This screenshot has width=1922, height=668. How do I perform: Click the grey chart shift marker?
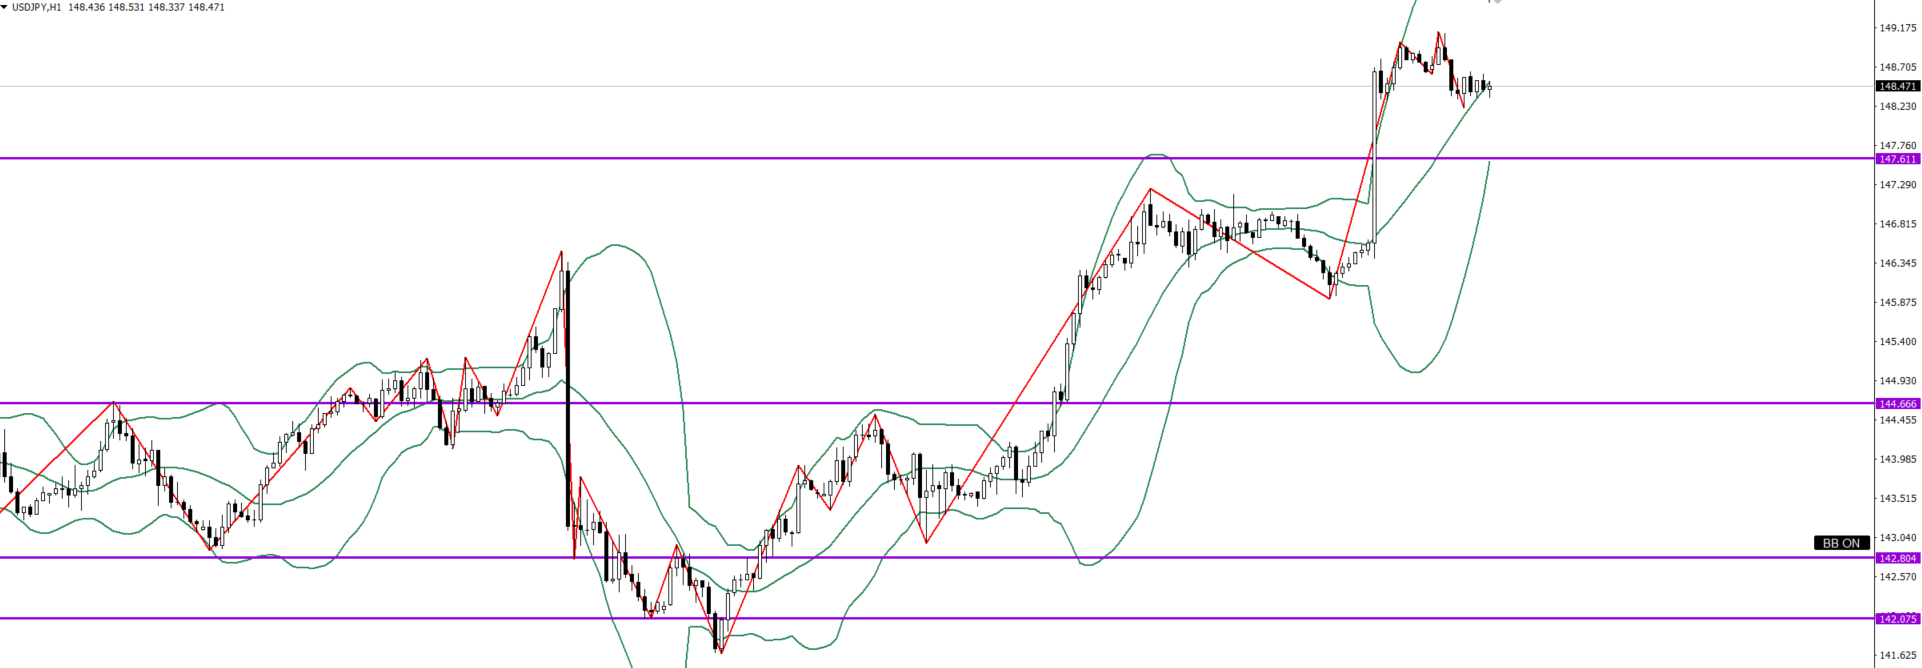tap(1496, 2)
